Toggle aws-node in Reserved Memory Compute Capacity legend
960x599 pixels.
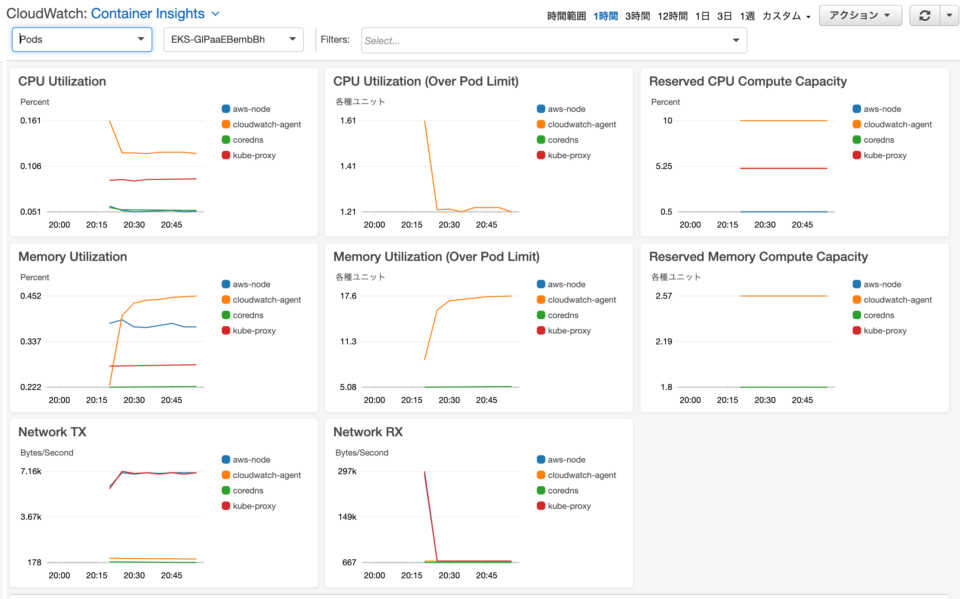tap(877, 284)
